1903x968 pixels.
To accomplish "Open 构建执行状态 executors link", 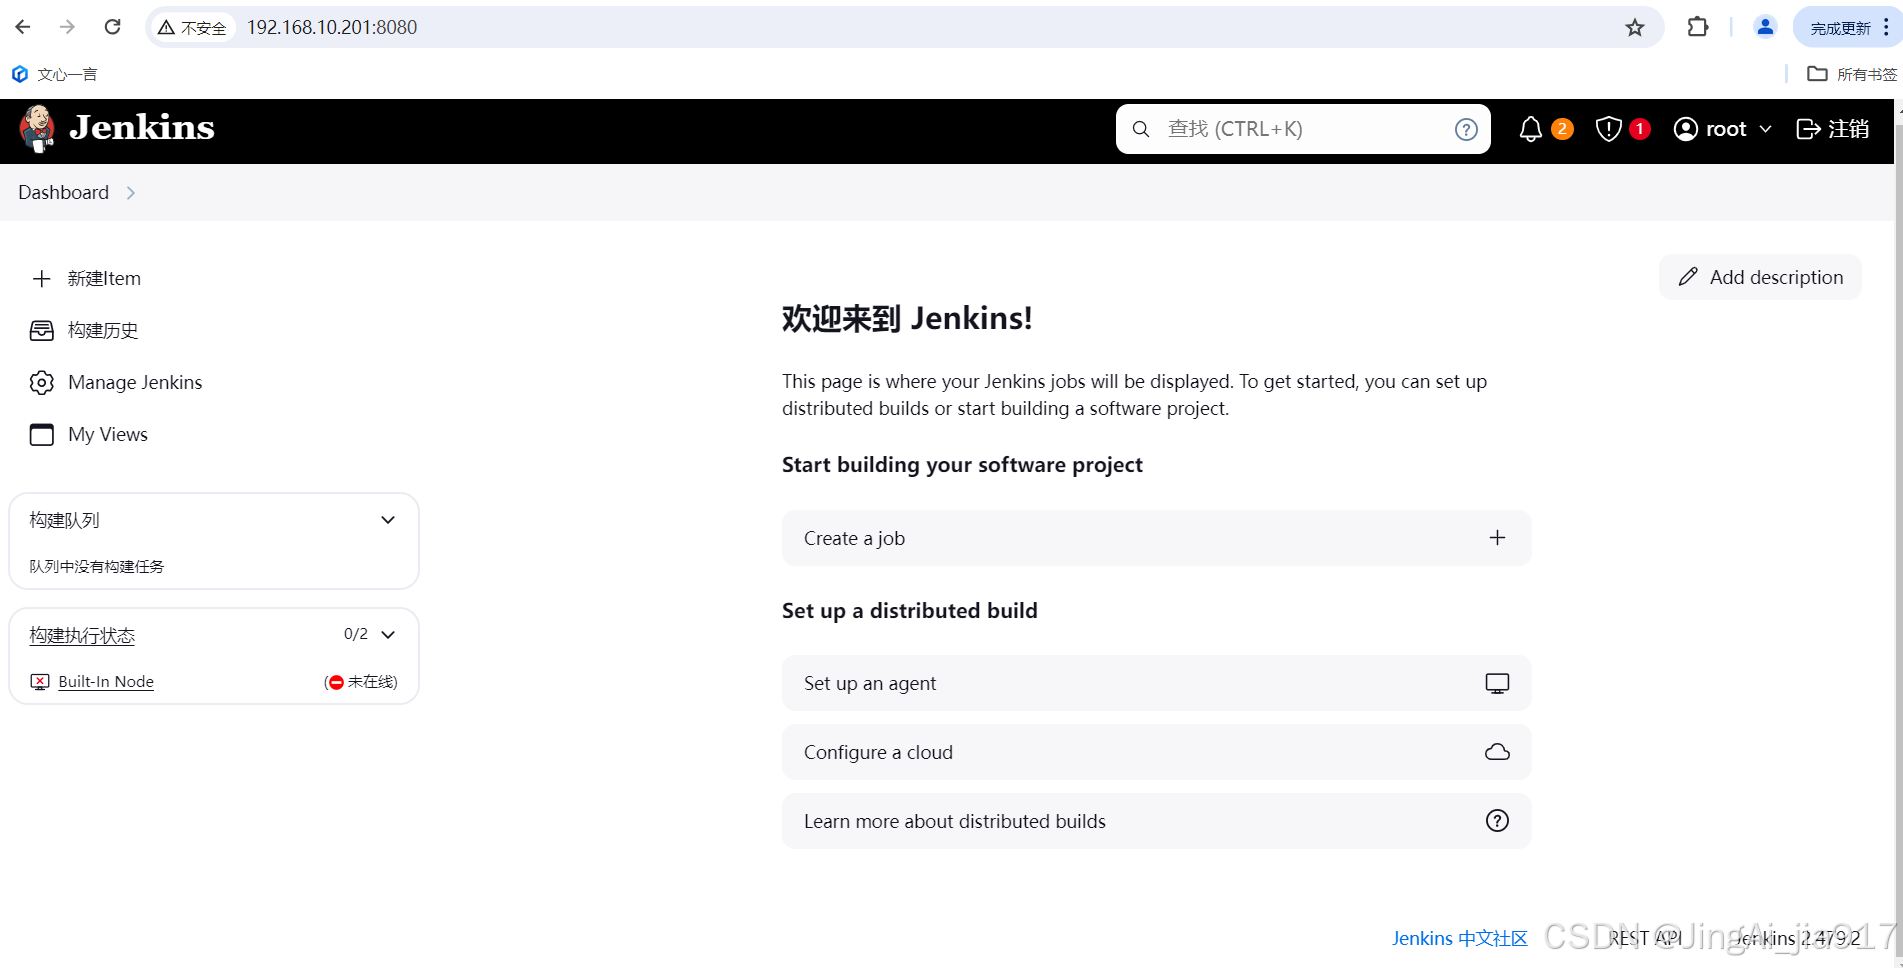I will (x=82, y=635).
